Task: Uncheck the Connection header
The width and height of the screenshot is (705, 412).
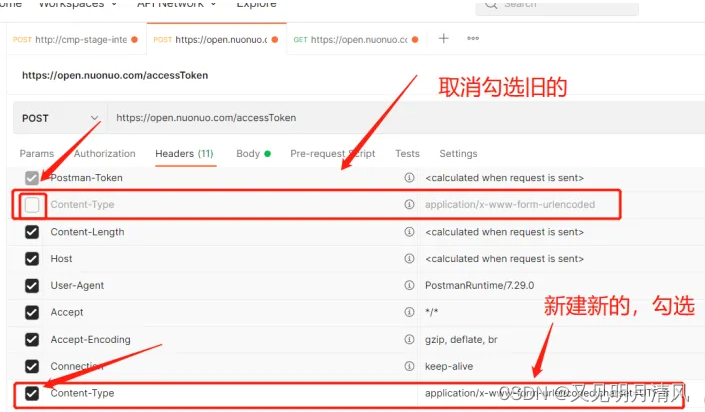Action: coord(32,367)
